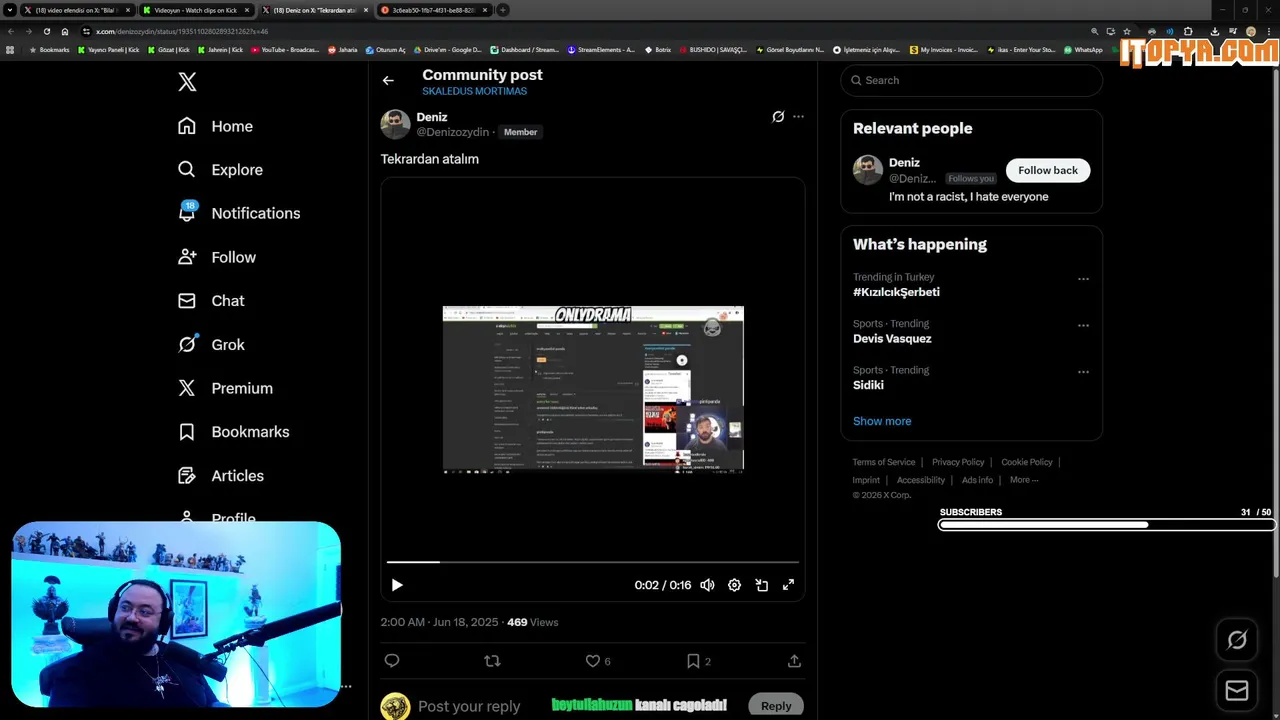
Task: Click the X search box
Action: (x=972, y=80)
